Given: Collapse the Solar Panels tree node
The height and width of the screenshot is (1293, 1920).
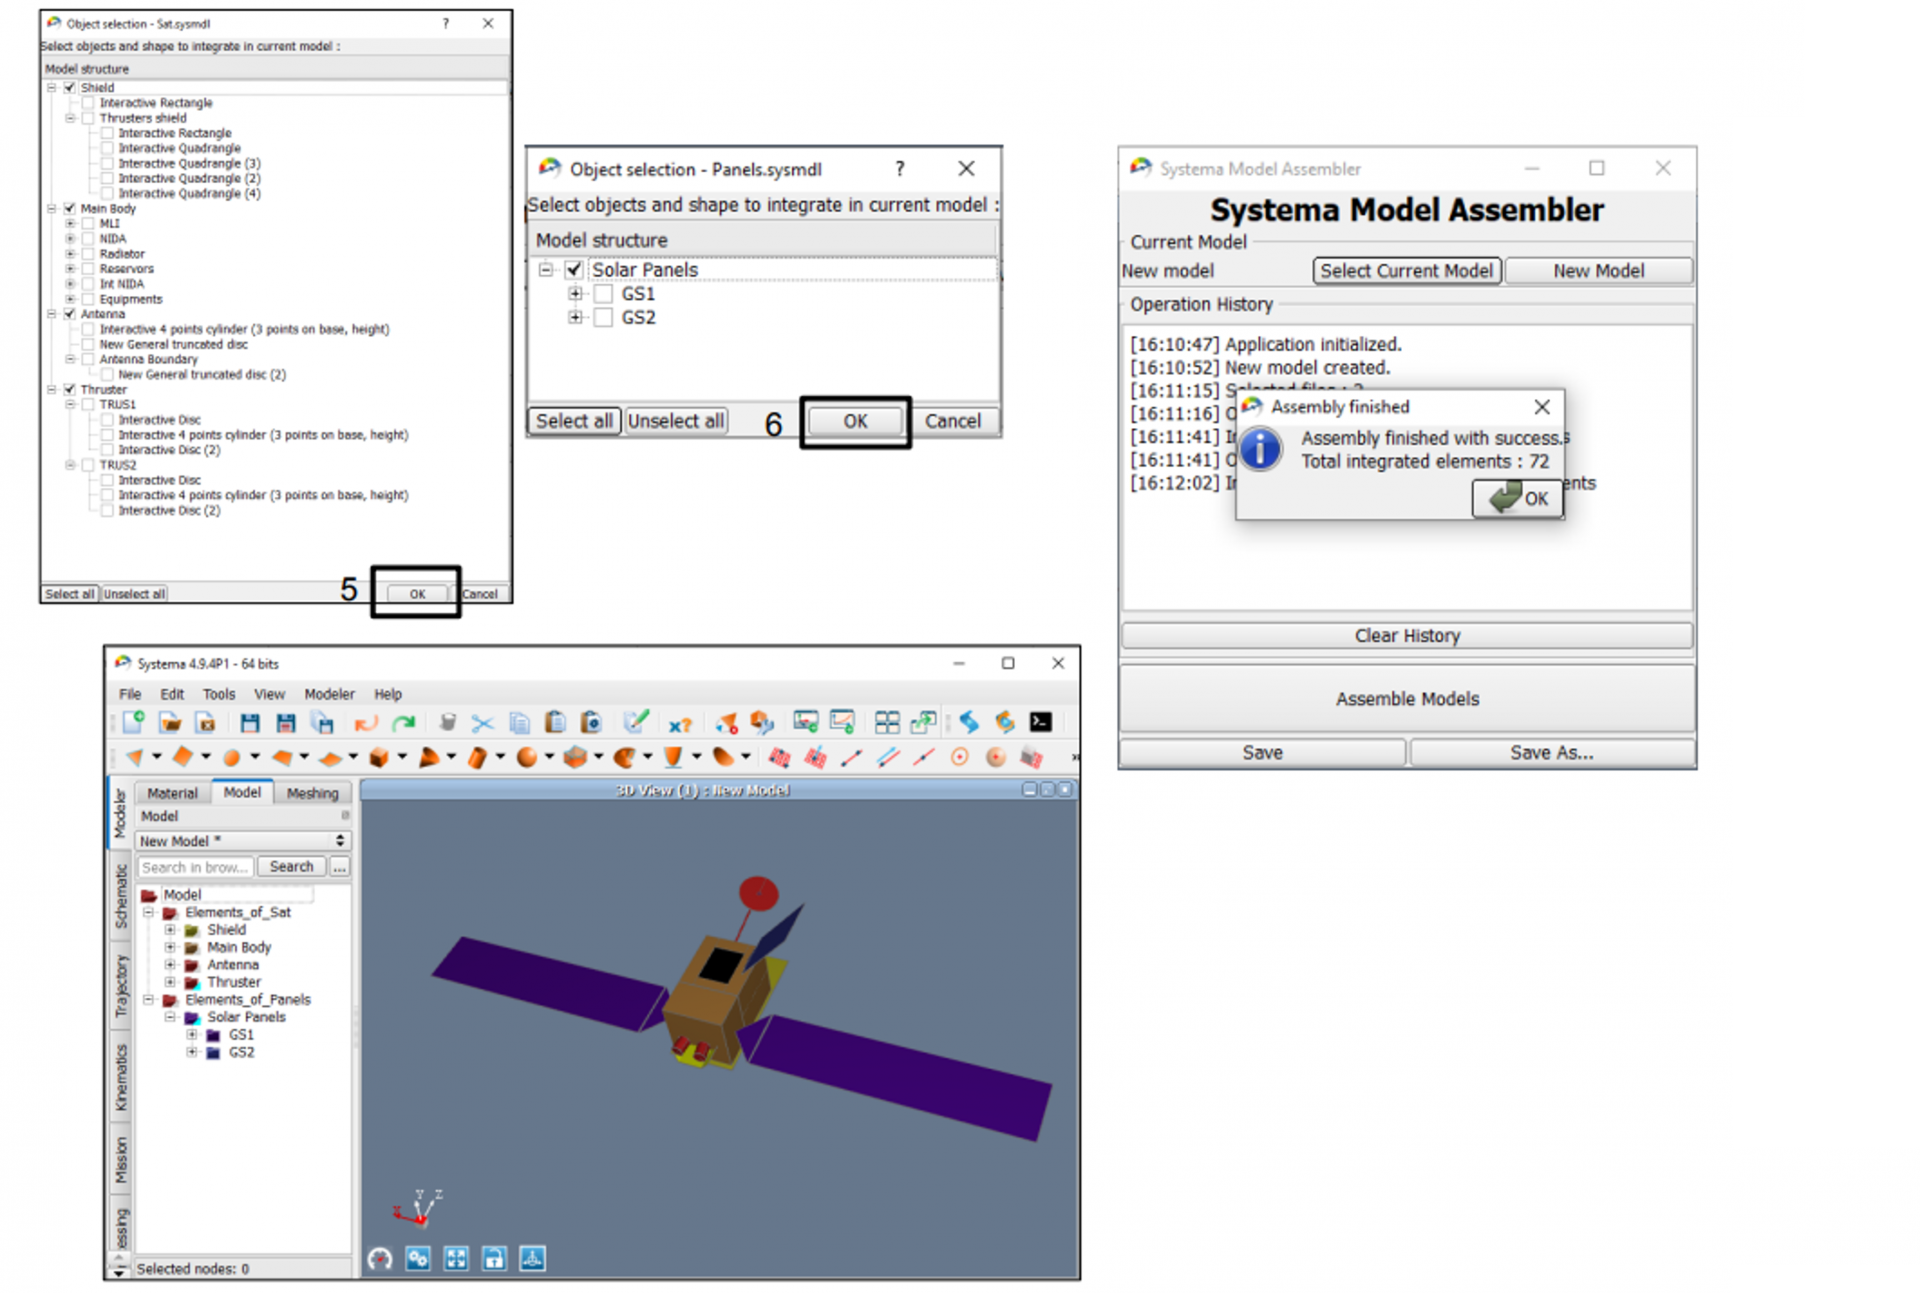Looking at the screenshot, I should [170, 1017].
